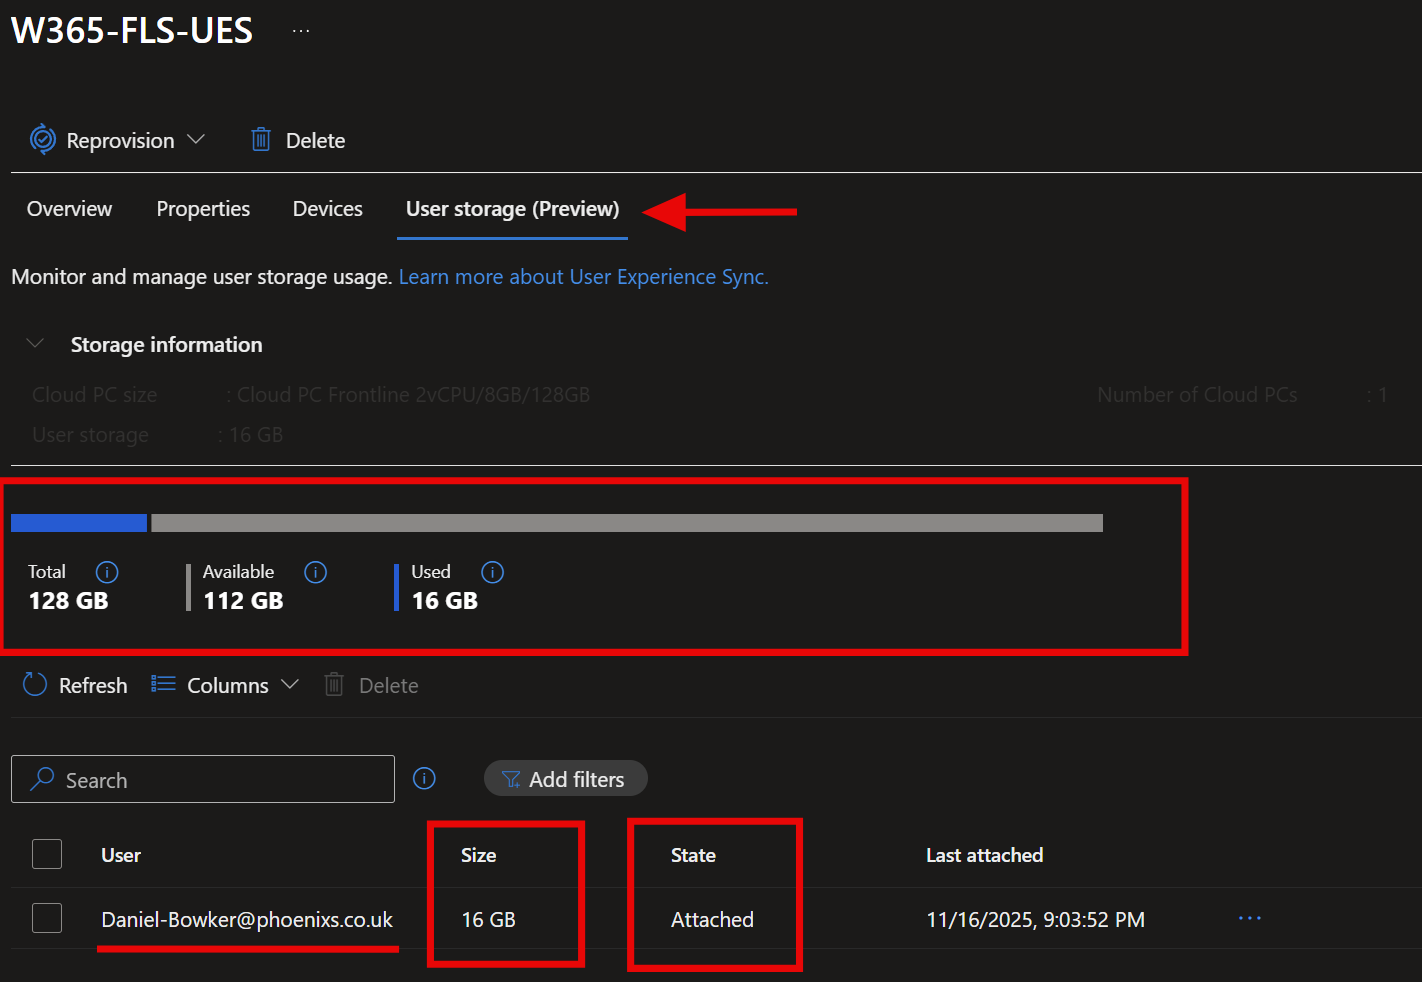Image resolution: width=1422 pixels, height=982 pixels.
Task: Click the info icon next to Available
Action: pyautogui.click(x=315, y=572)
